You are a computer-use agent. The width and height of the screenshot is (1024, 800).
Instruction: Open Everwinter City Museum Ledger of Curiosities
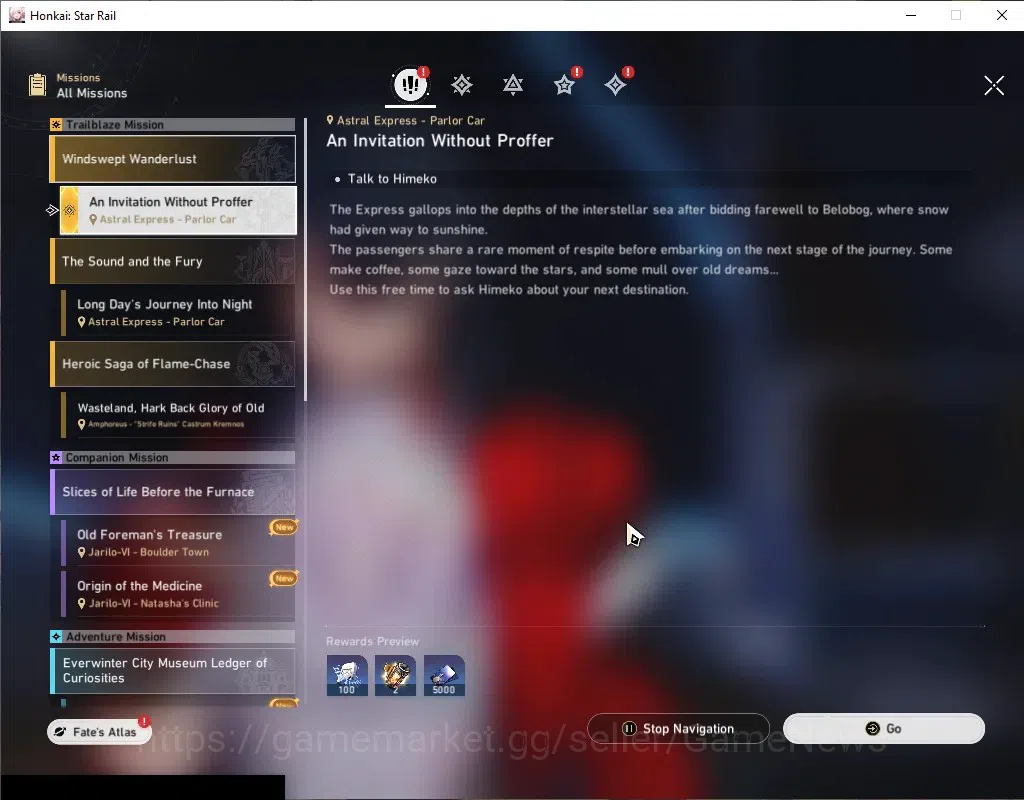click(173, 671)
